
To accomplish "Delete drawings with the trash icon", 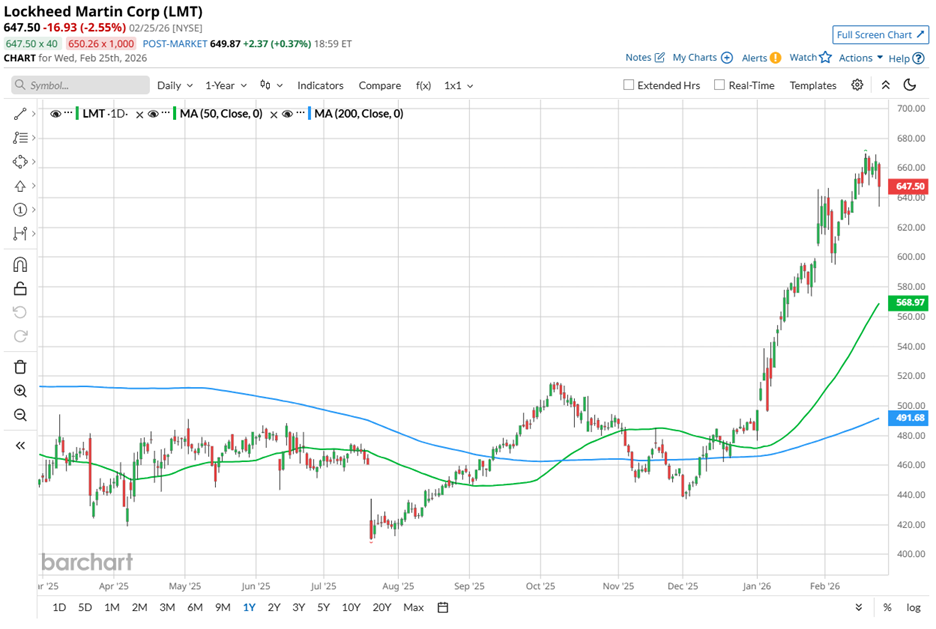I will pos(19,367).
